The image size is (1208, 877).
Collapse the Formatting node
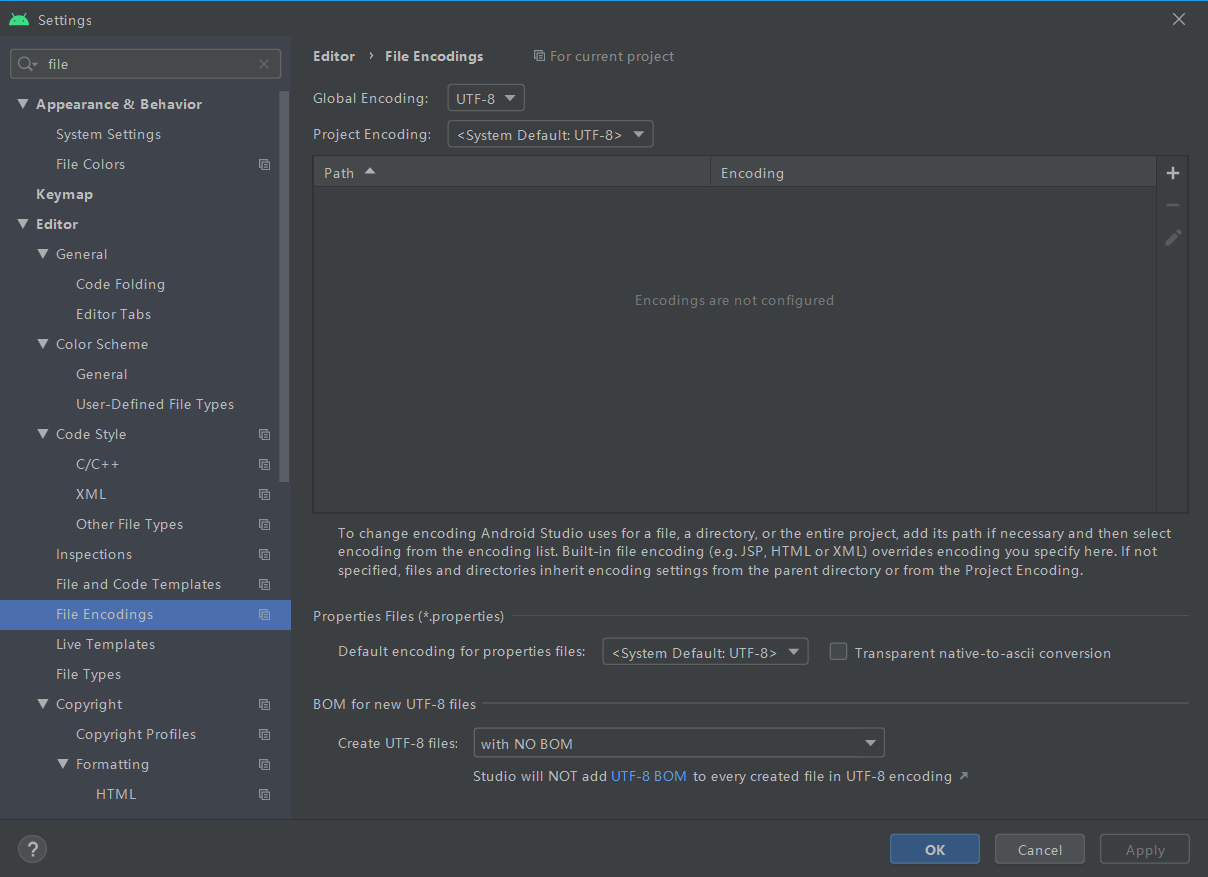click(63, 764)
